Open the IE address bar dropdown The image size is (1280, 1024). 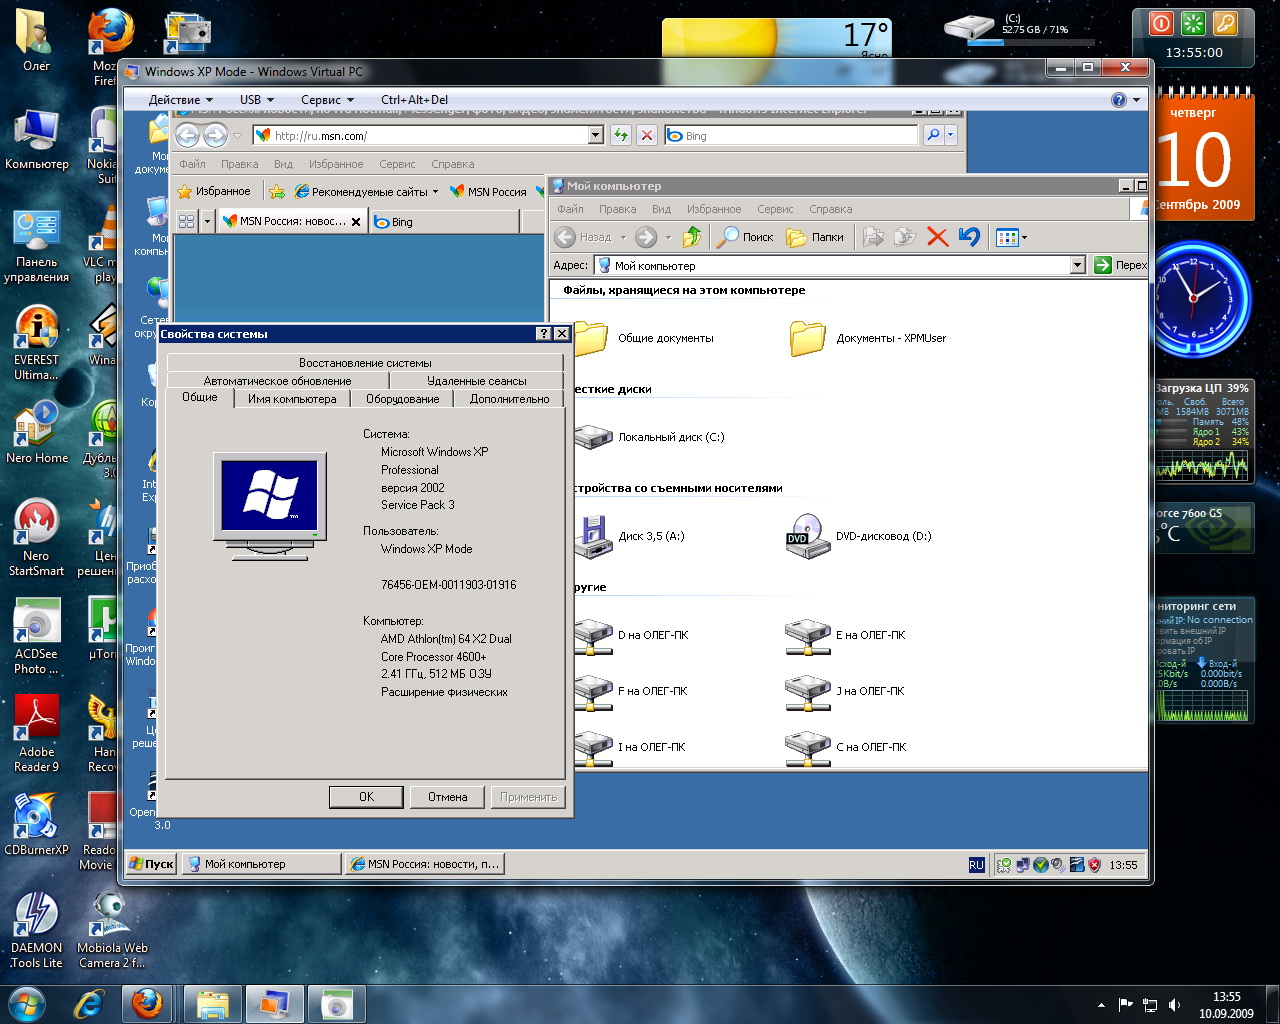click(x=596, y=135)
